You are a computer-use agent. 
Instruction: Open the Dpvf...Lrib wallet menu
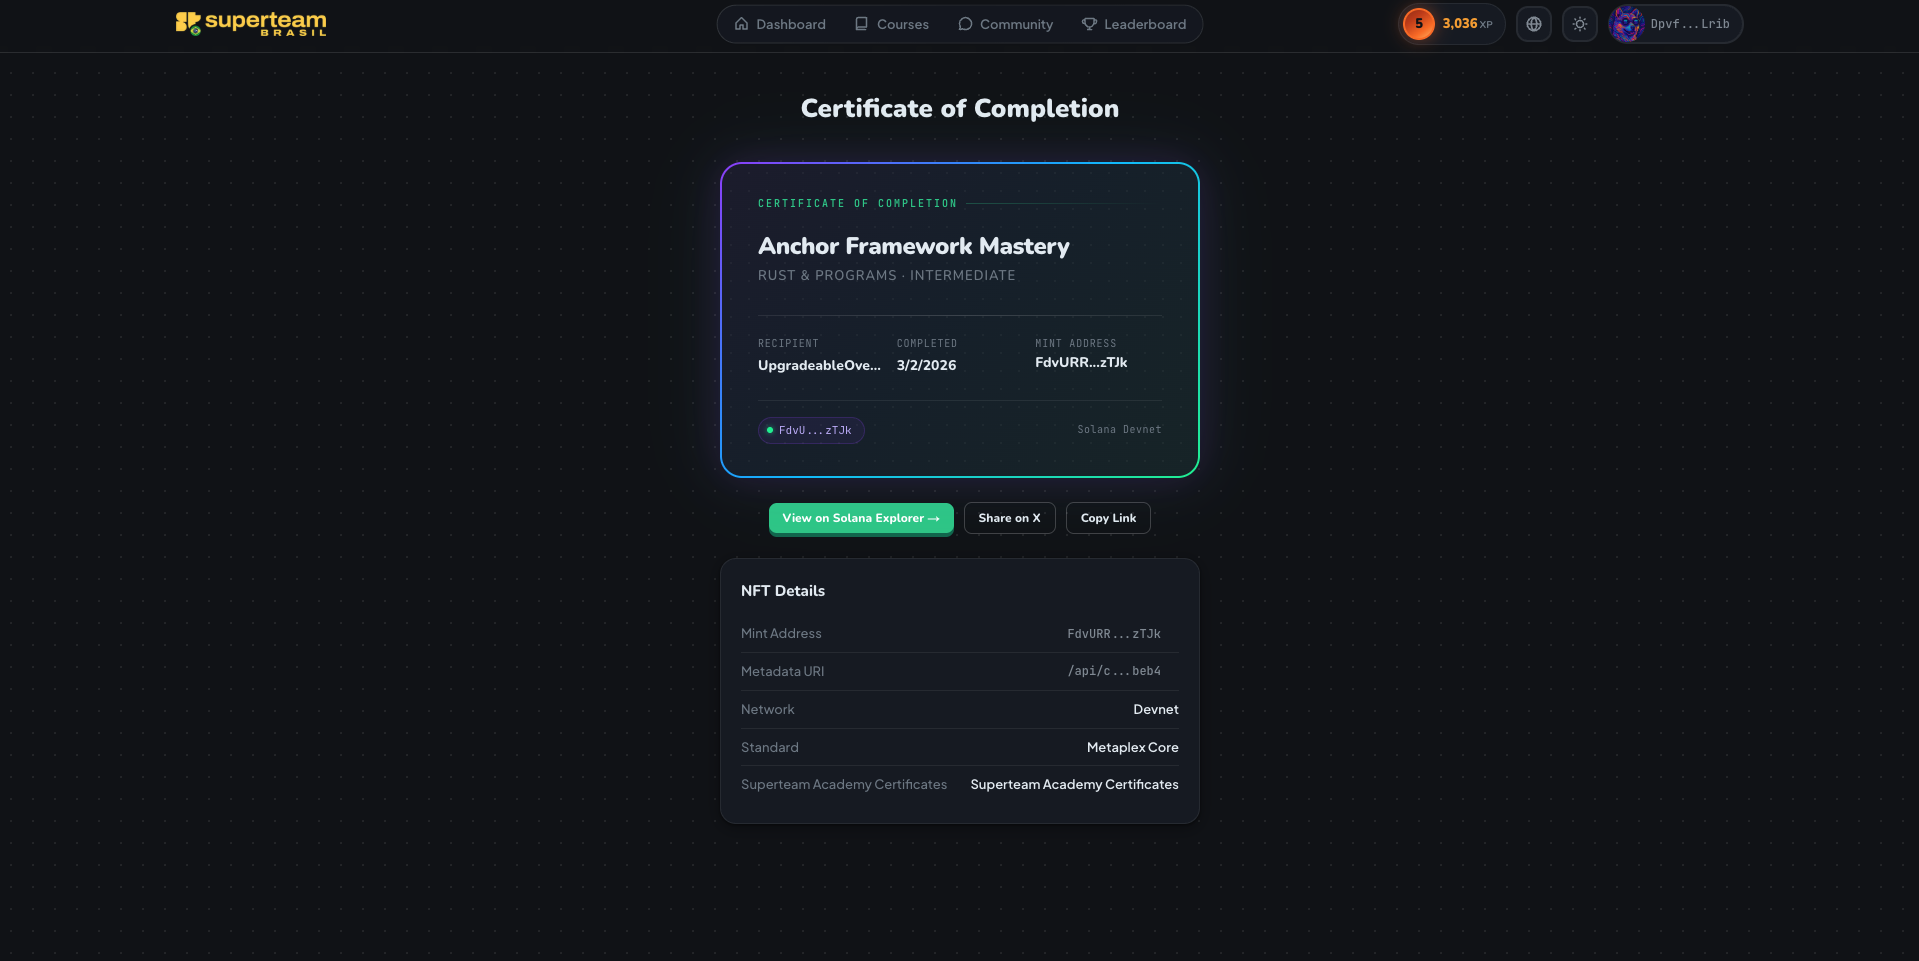tap(1676, 24)
